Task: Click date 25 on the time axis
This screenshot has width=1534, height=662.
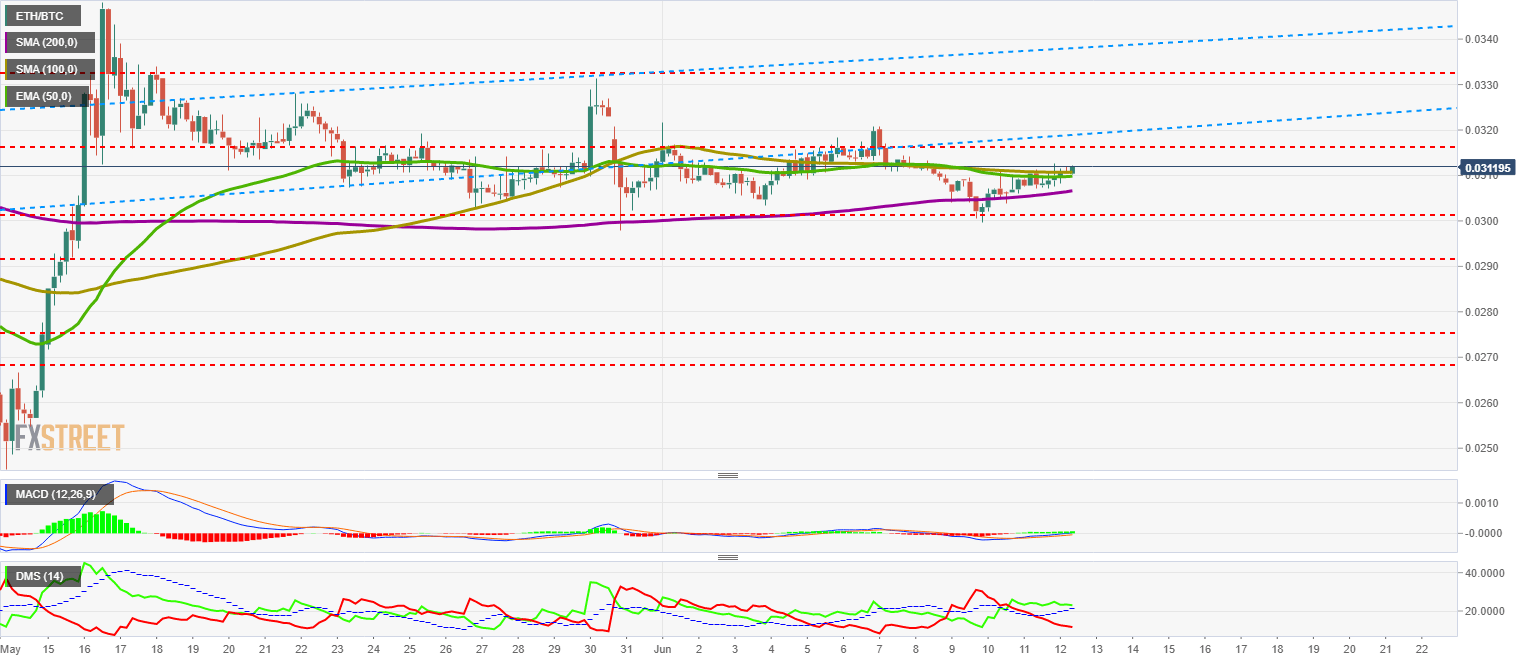Action: click(x=409, y=649)
